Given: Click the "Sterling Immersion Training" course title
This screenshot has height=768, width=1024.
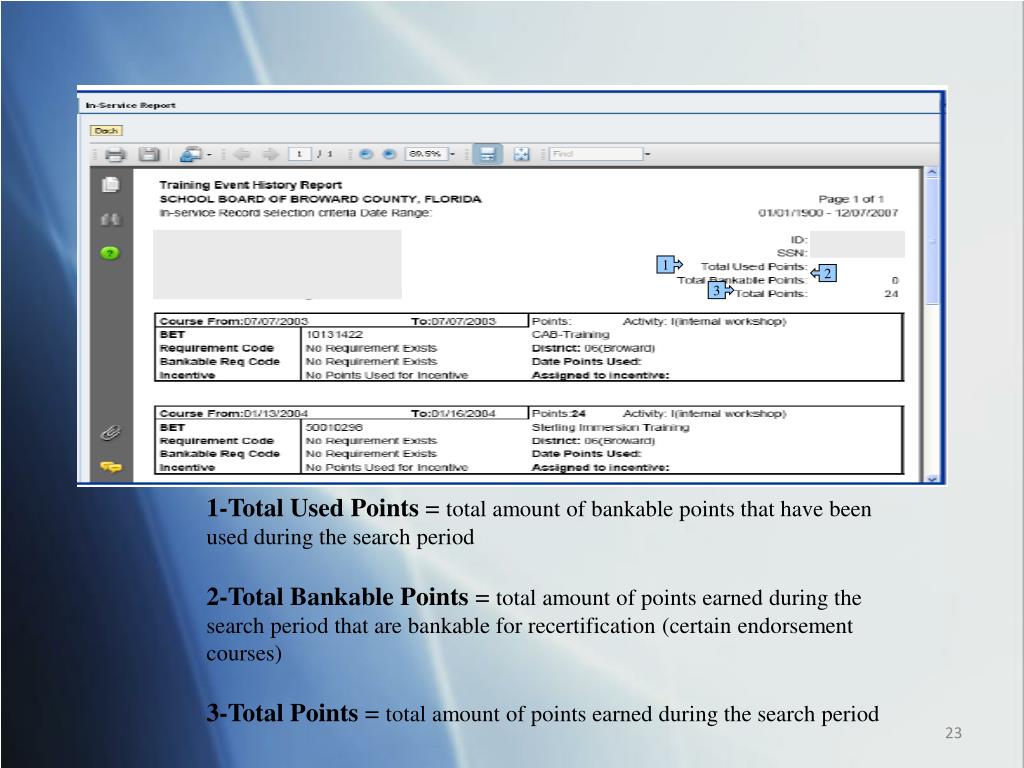Looking at the screenshot, I should pos(611,427).
